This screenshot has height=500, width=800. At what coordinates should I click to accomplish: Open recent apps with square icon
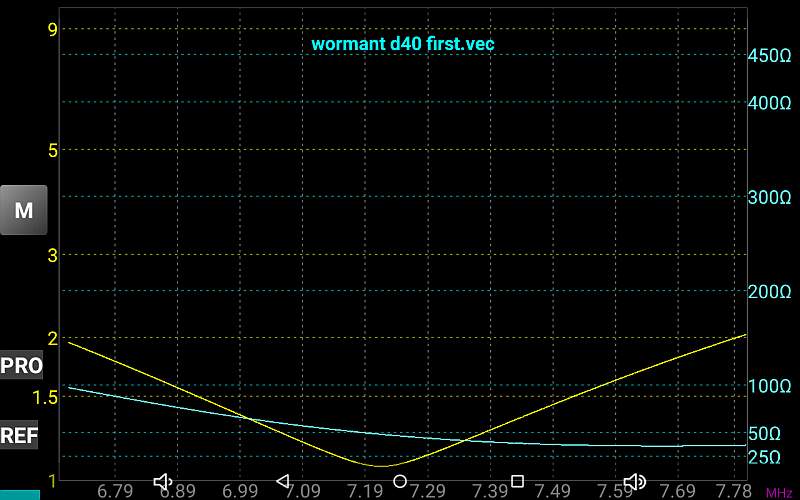517,482
